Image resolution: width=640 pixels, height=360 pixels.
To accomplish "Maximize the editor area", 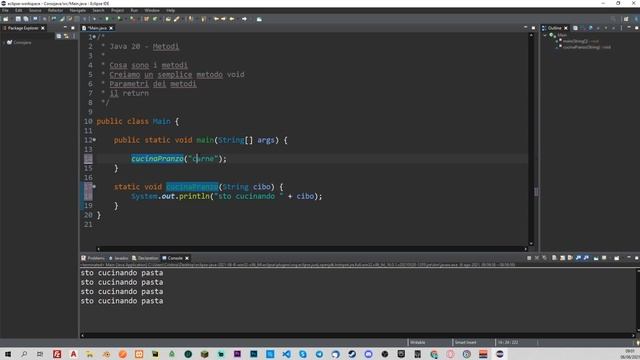I will point(533,28).
